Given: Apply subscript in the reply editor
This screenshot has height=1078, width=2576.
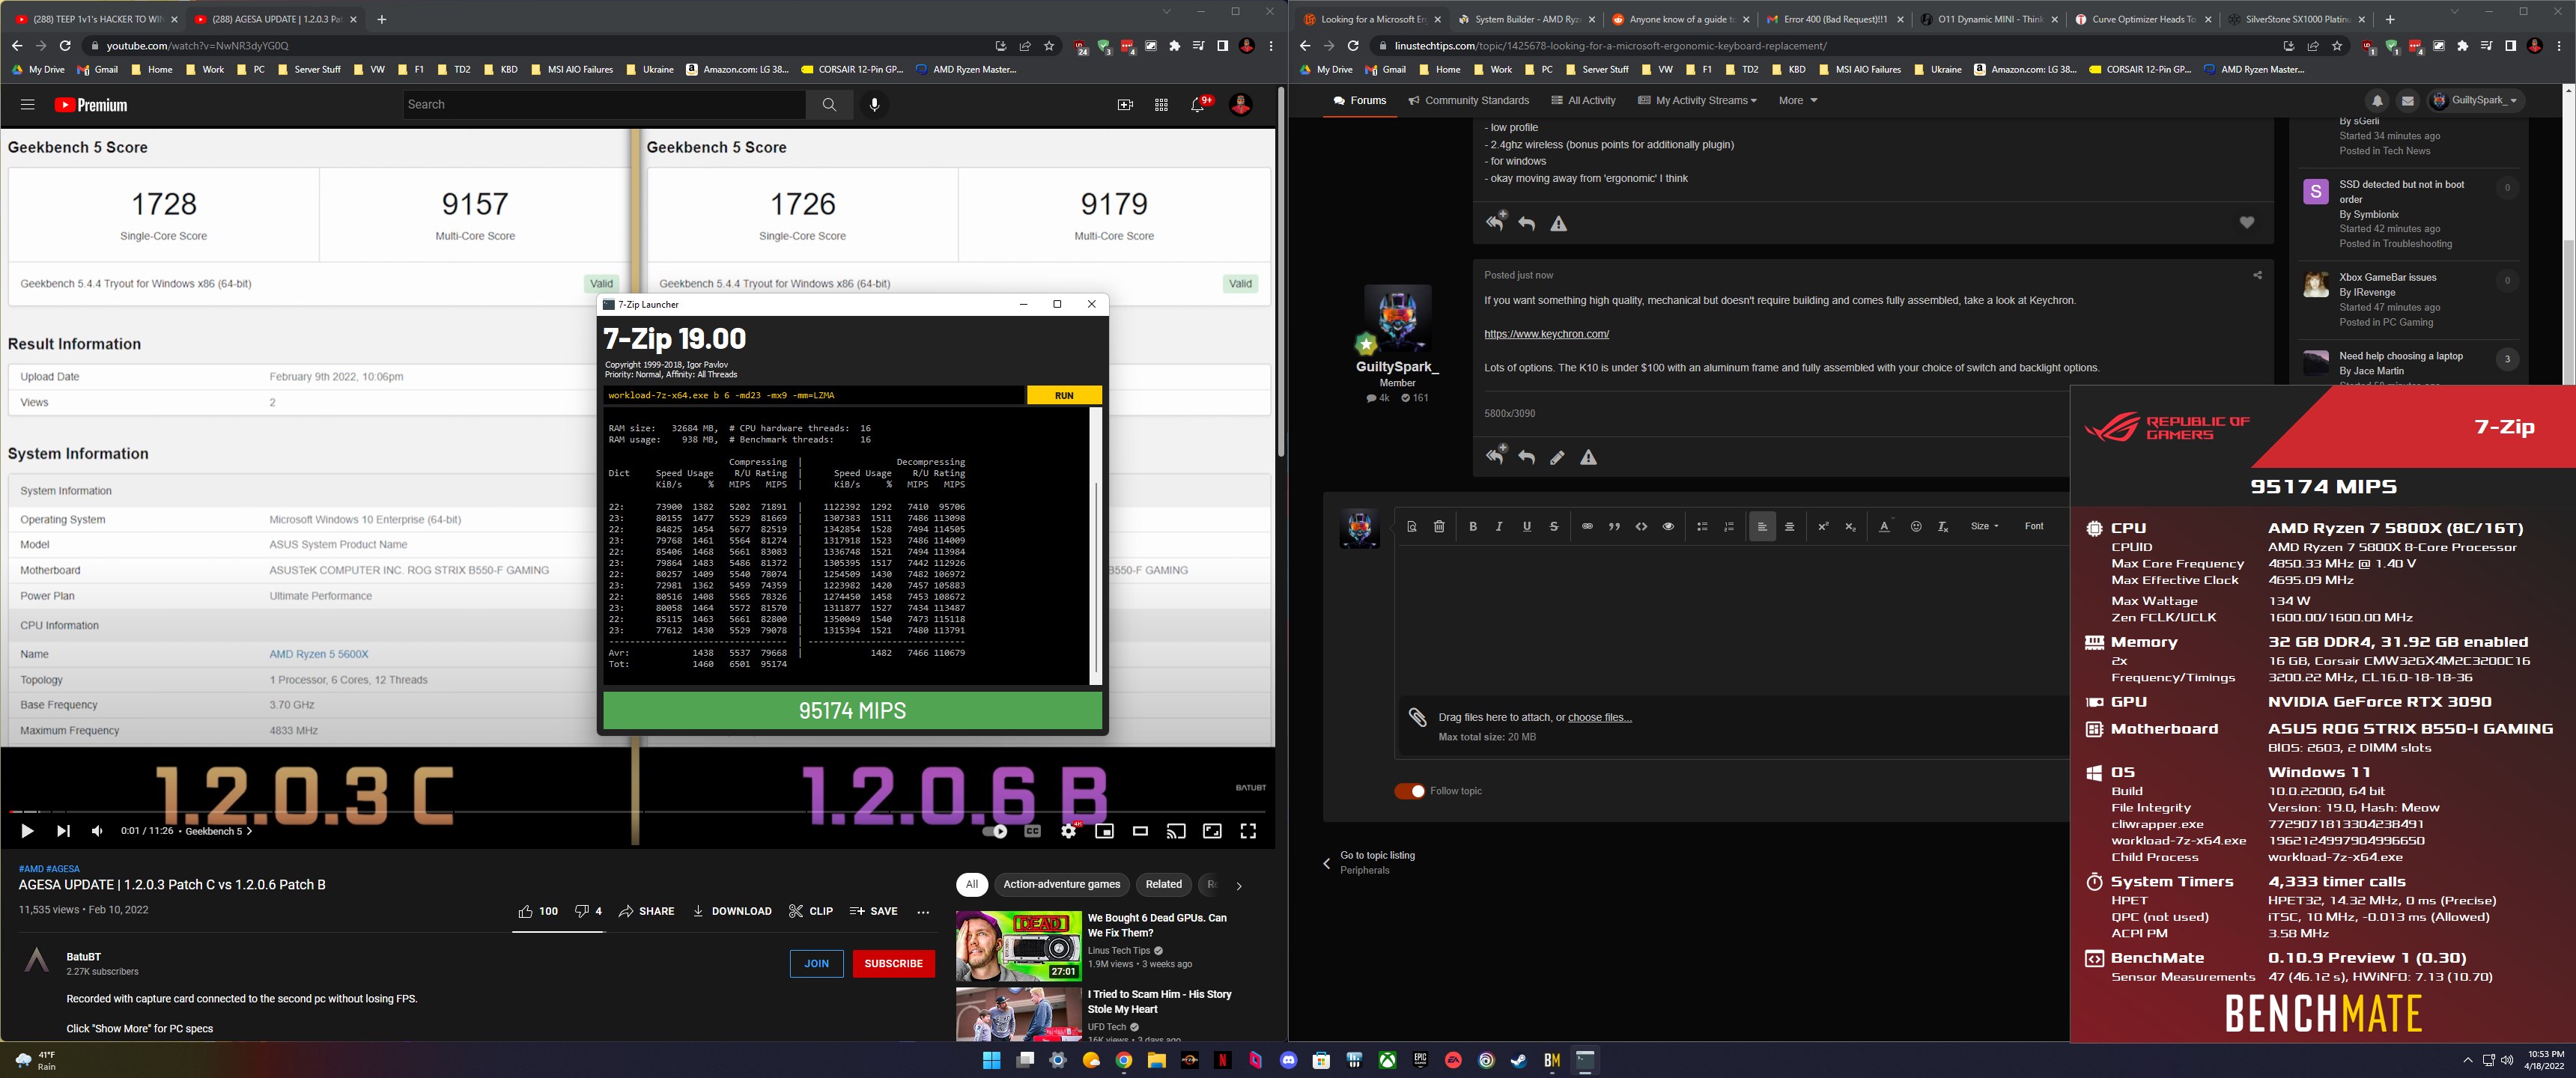Looking at the screenshot, I should 1850,526.
